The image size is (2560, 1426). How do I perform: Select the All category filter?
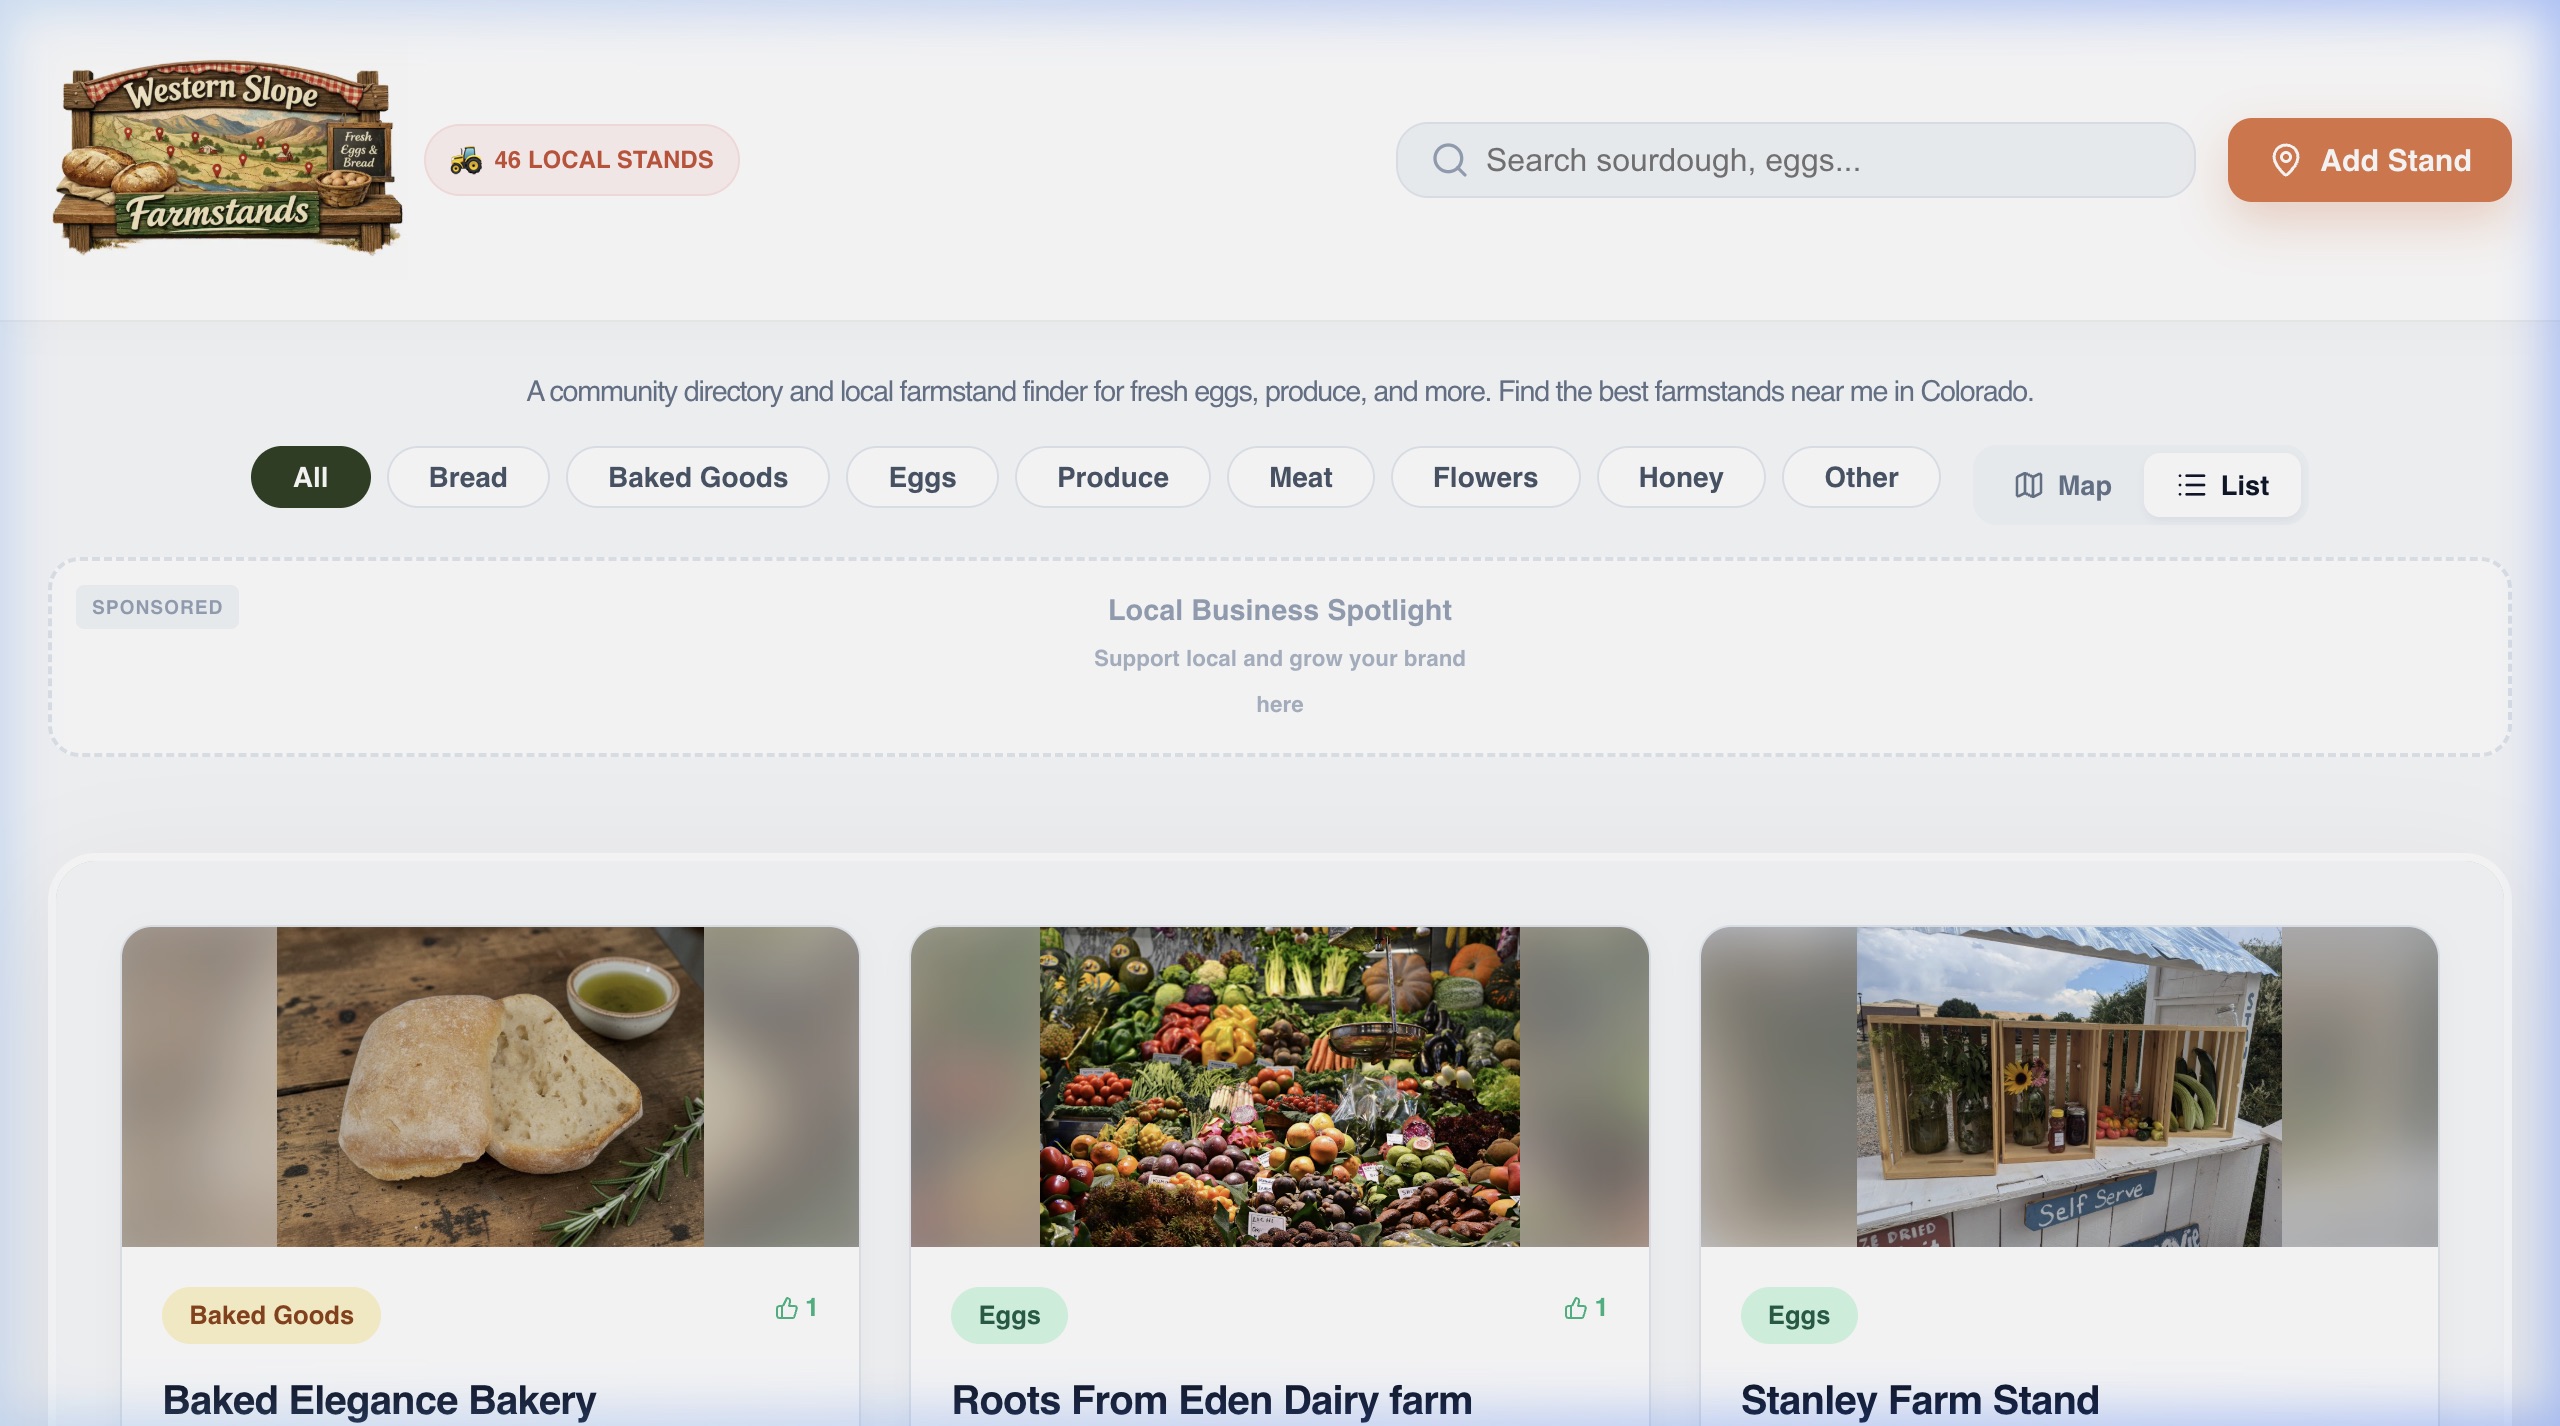tap(310, 477)
